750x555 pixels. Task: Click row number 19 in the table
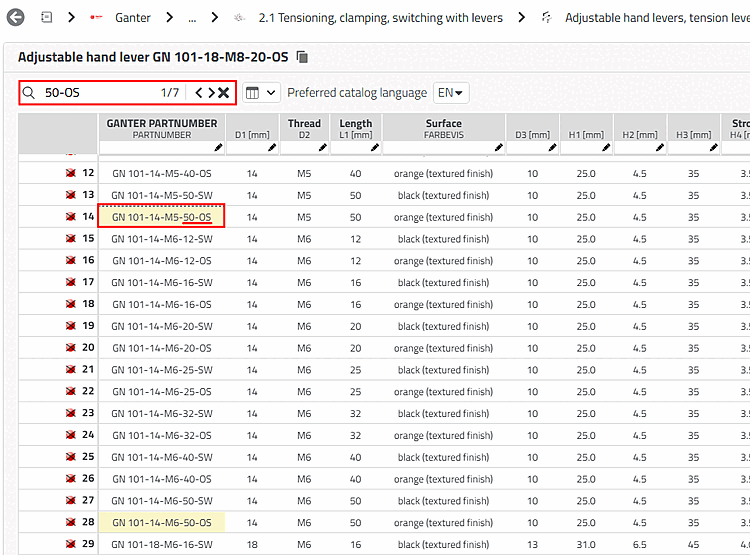[x=88, y=326]
